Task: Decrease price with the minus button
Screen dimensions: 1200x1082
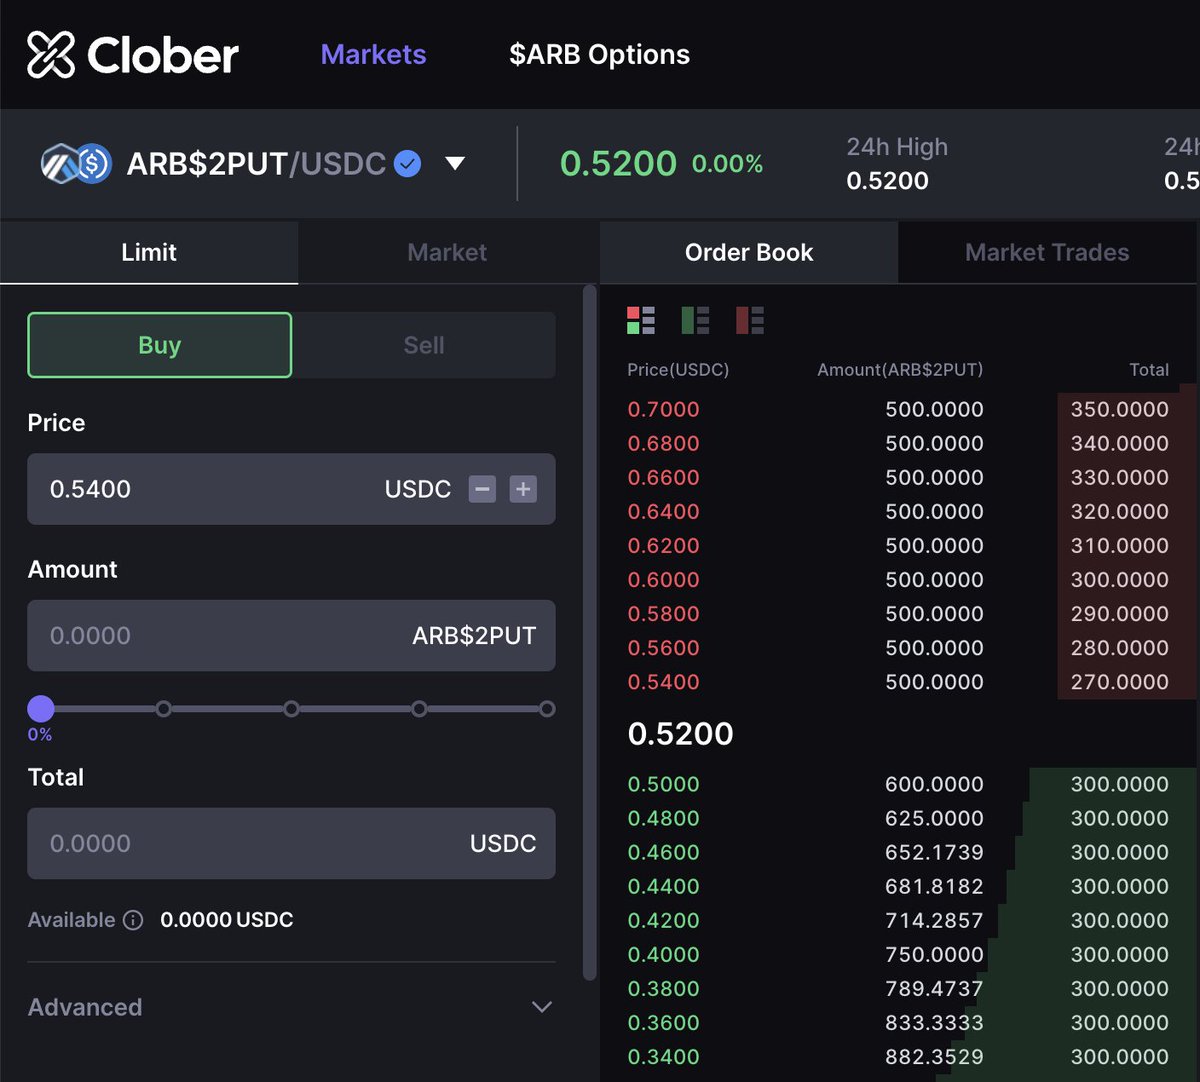Action: pos(482,489)
